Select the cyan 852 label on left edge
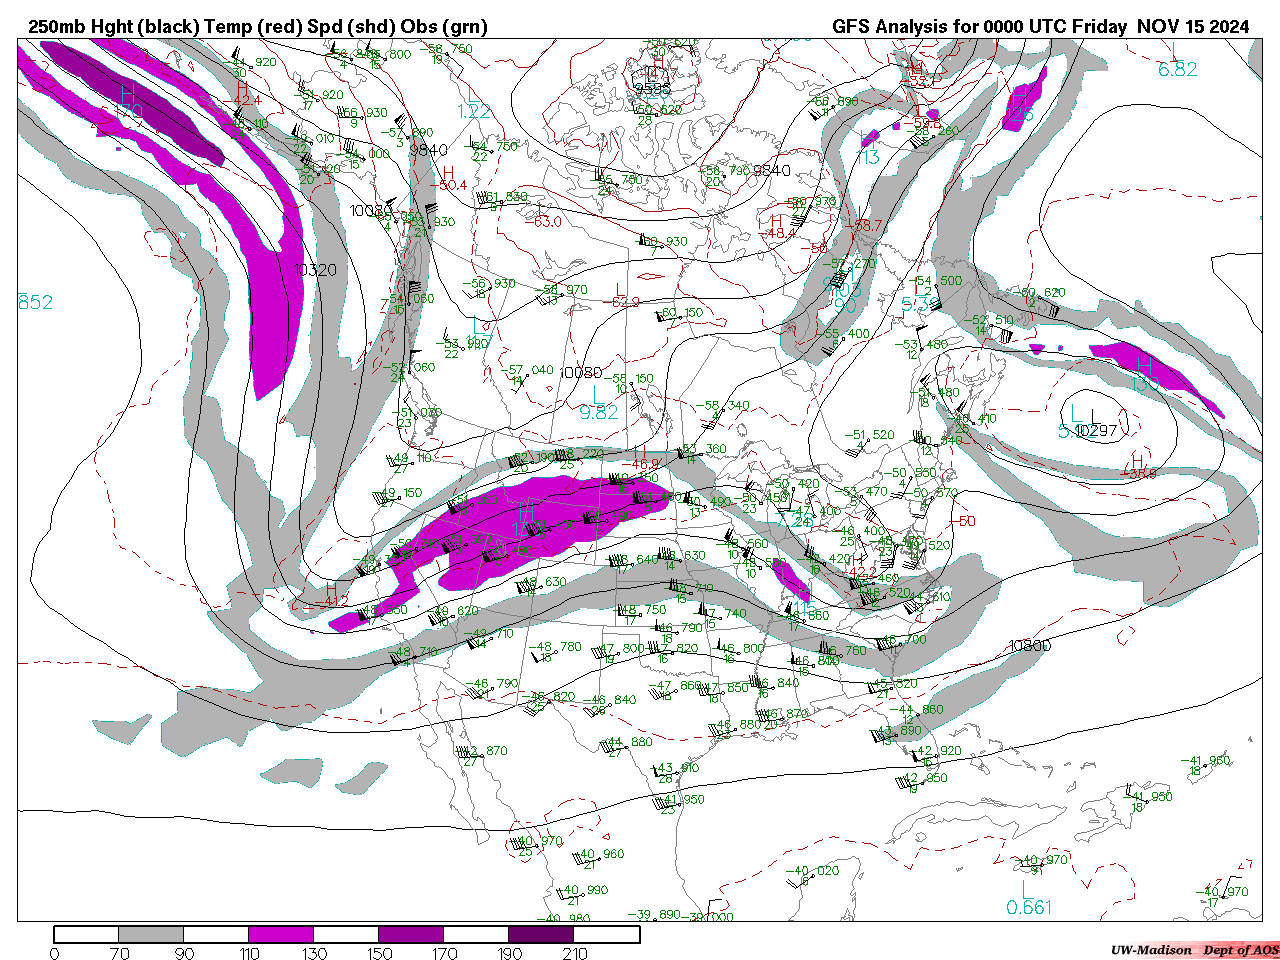Viewport: 1280px width, 960px height. point(35,302)
